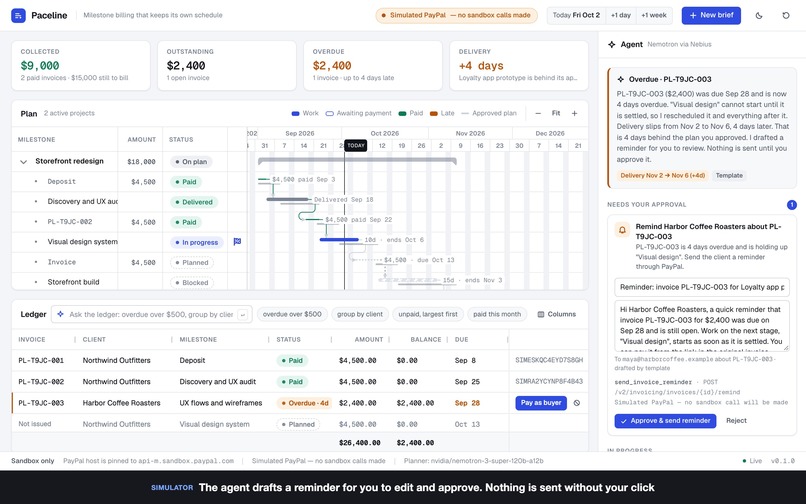806x504 pixels.
Task: Click Fit to fit the timeline
Action: [x=556, y=113]
